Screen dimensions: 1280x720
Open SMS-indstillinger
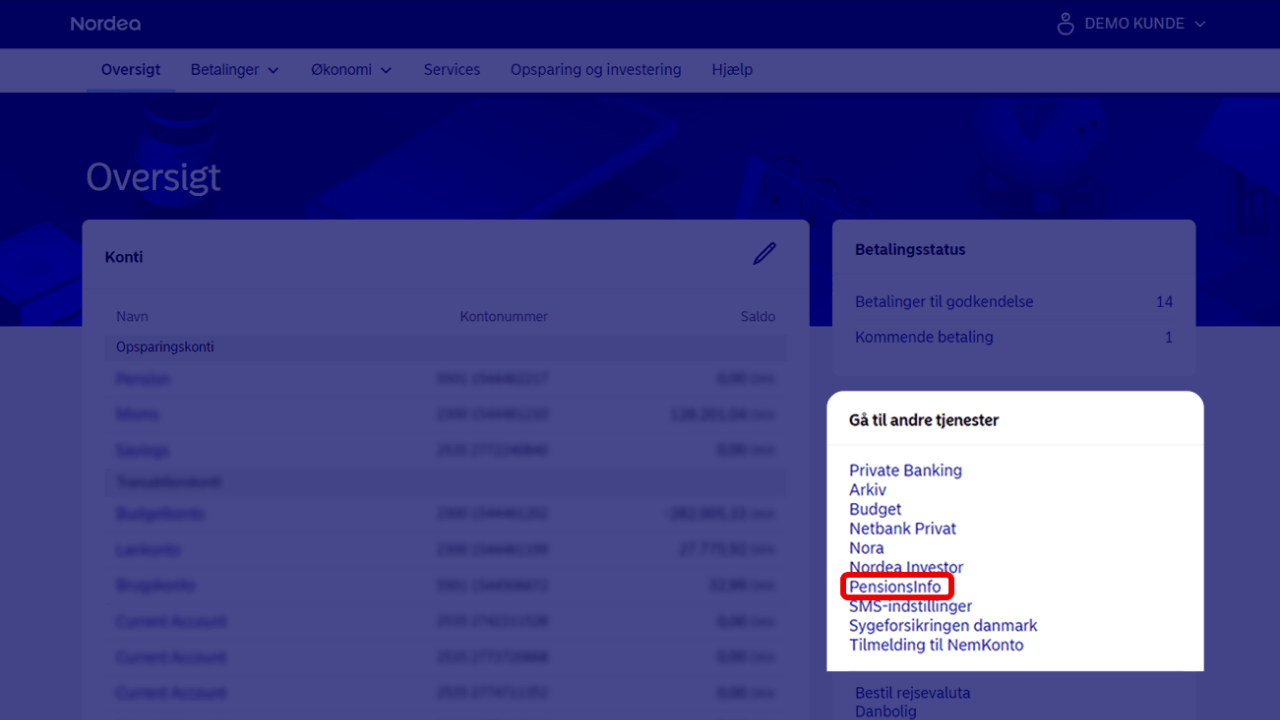point(910,606)
